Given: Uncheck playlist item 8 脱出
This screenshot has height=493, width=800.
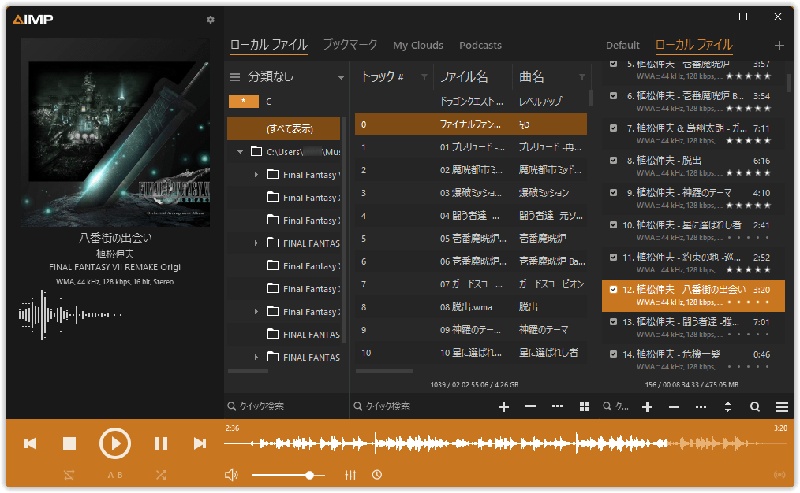Looking at the screenshot, I should (613, 160).
